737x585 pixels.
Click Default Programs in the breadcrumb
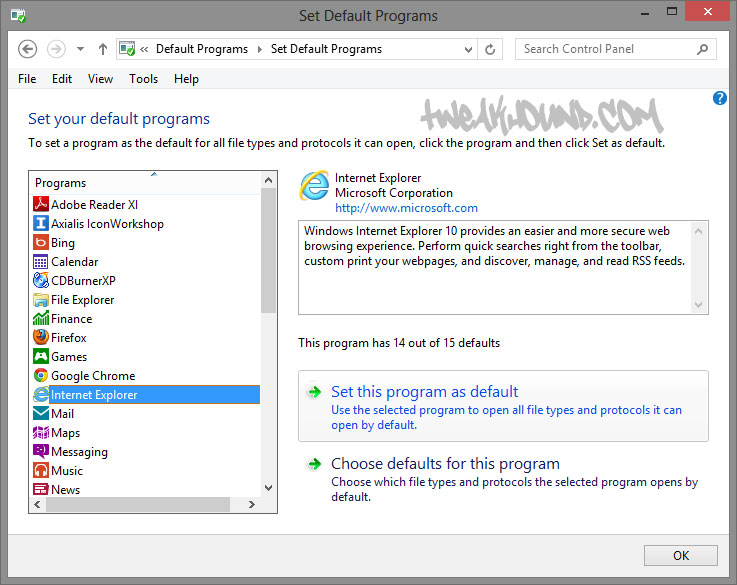pyautogui.click(x=202, y=49)
